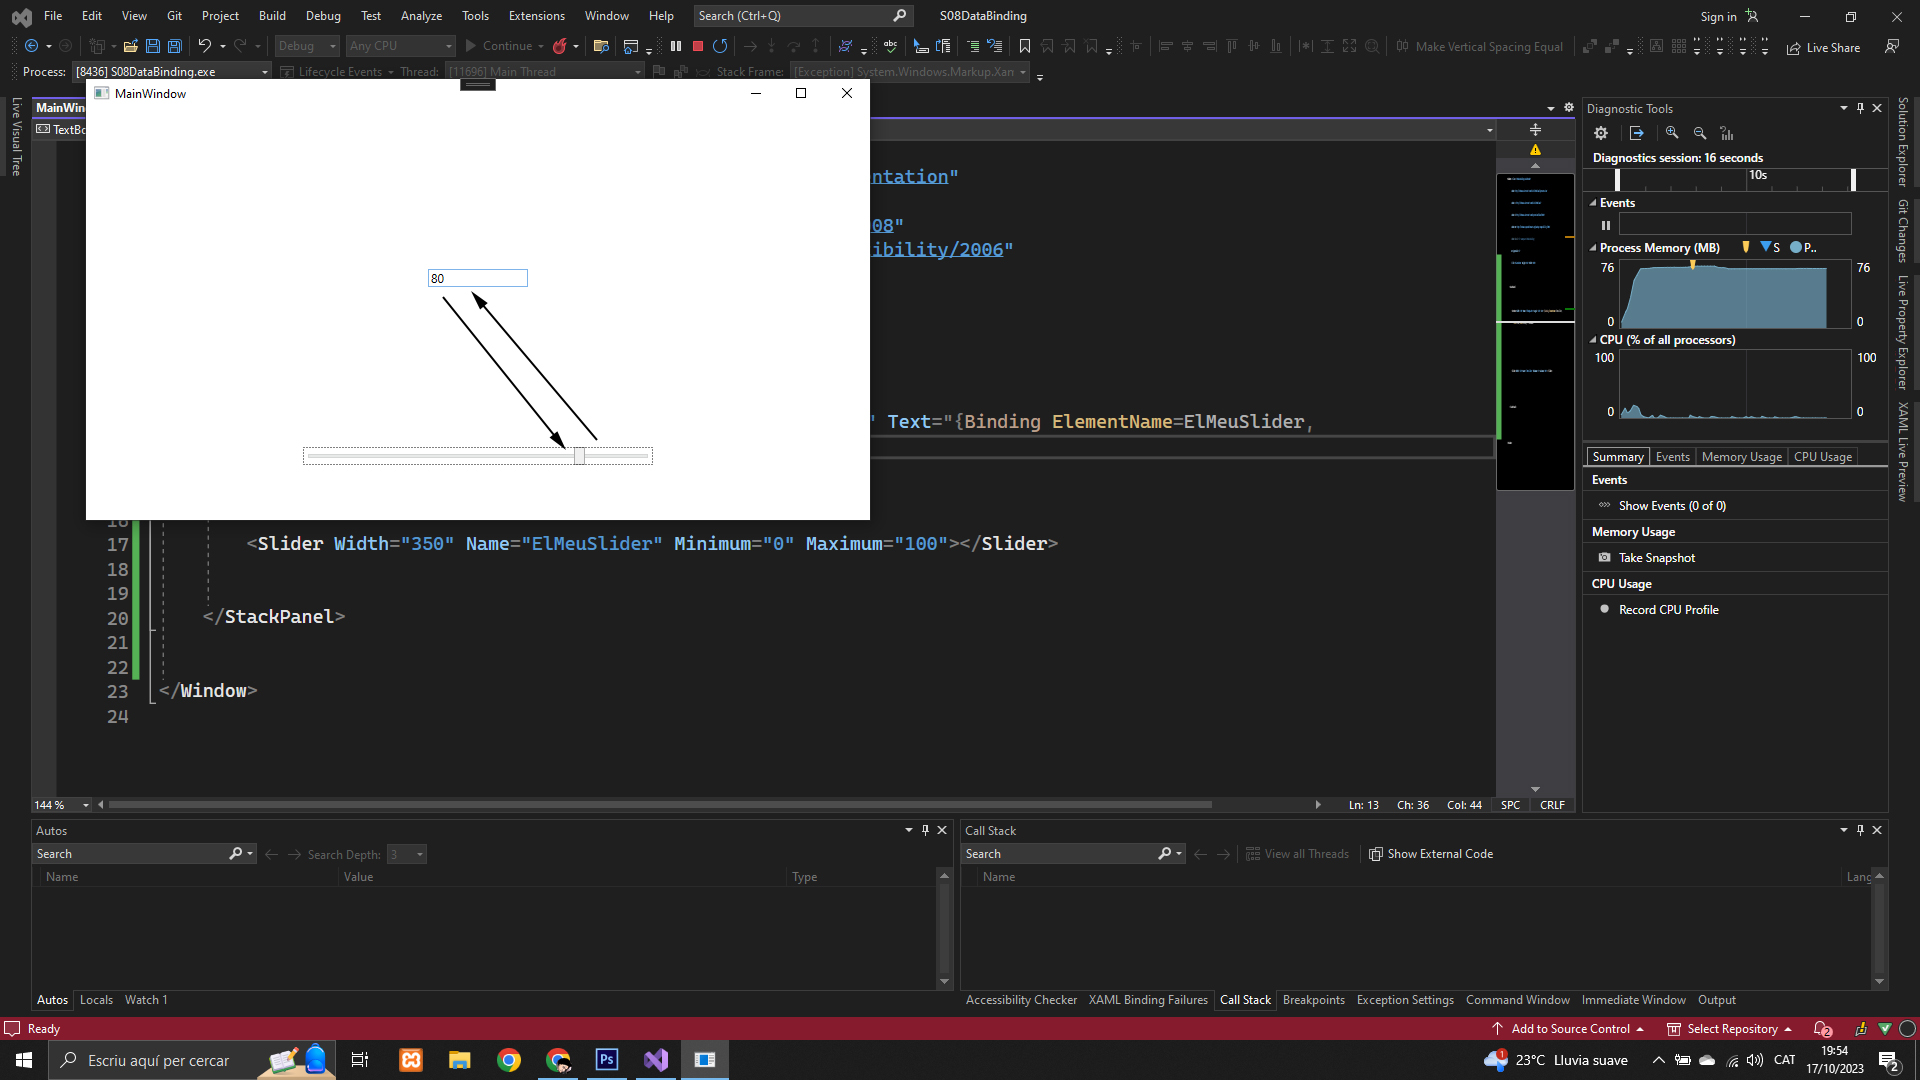Open Visual Studio from Windows taskbar
Image resolution: width=1920 pixels, height=1080 pixels.
656,1060
